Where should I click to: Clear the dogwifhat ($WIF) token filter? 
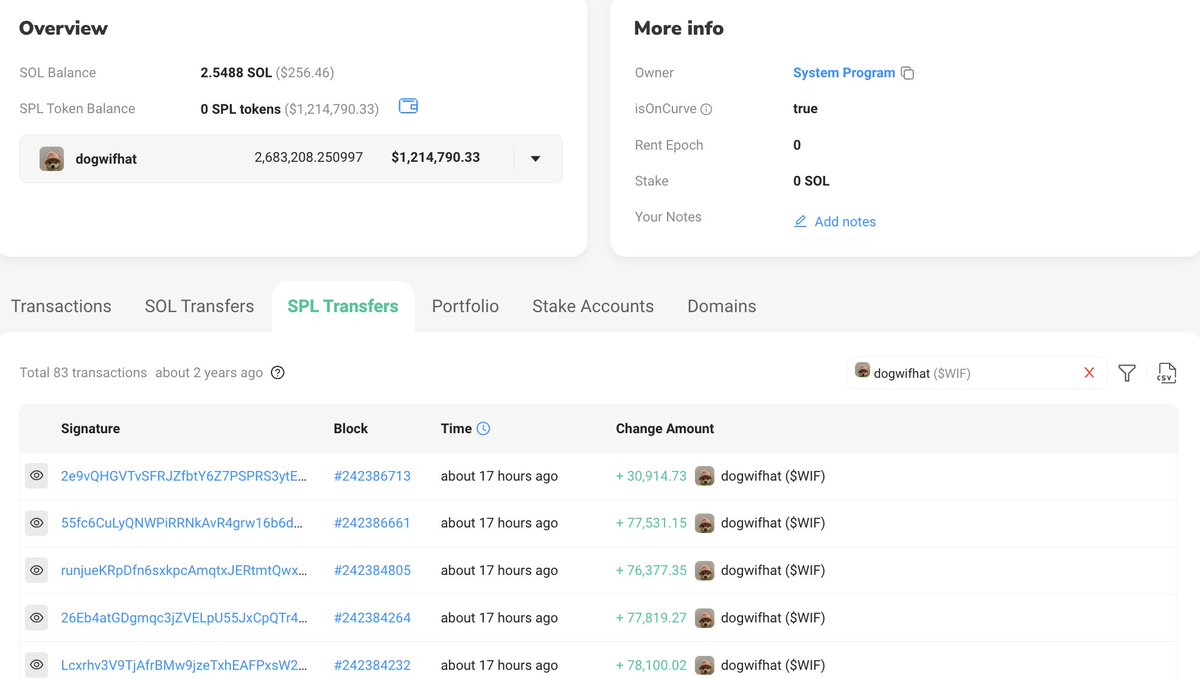pyautogui.click(x=1089, y=373)
